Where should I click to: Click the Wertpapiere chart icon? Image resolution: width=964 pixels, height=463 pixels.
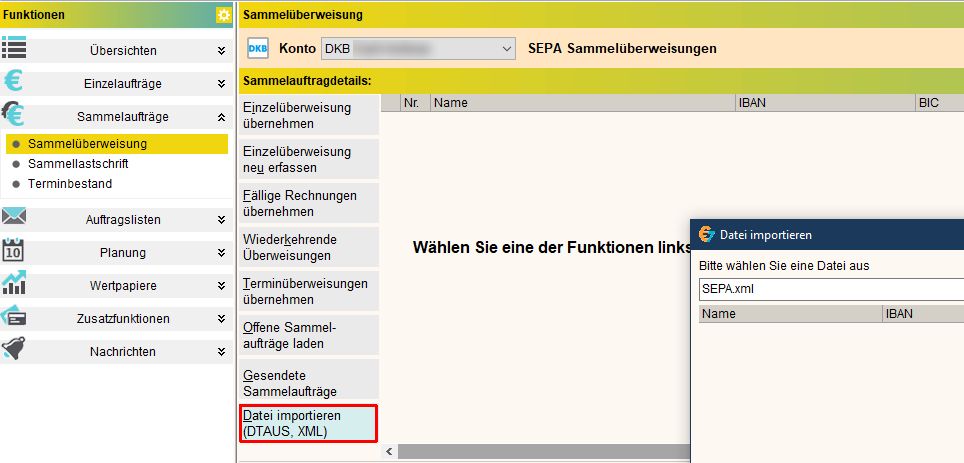(15, 284)
